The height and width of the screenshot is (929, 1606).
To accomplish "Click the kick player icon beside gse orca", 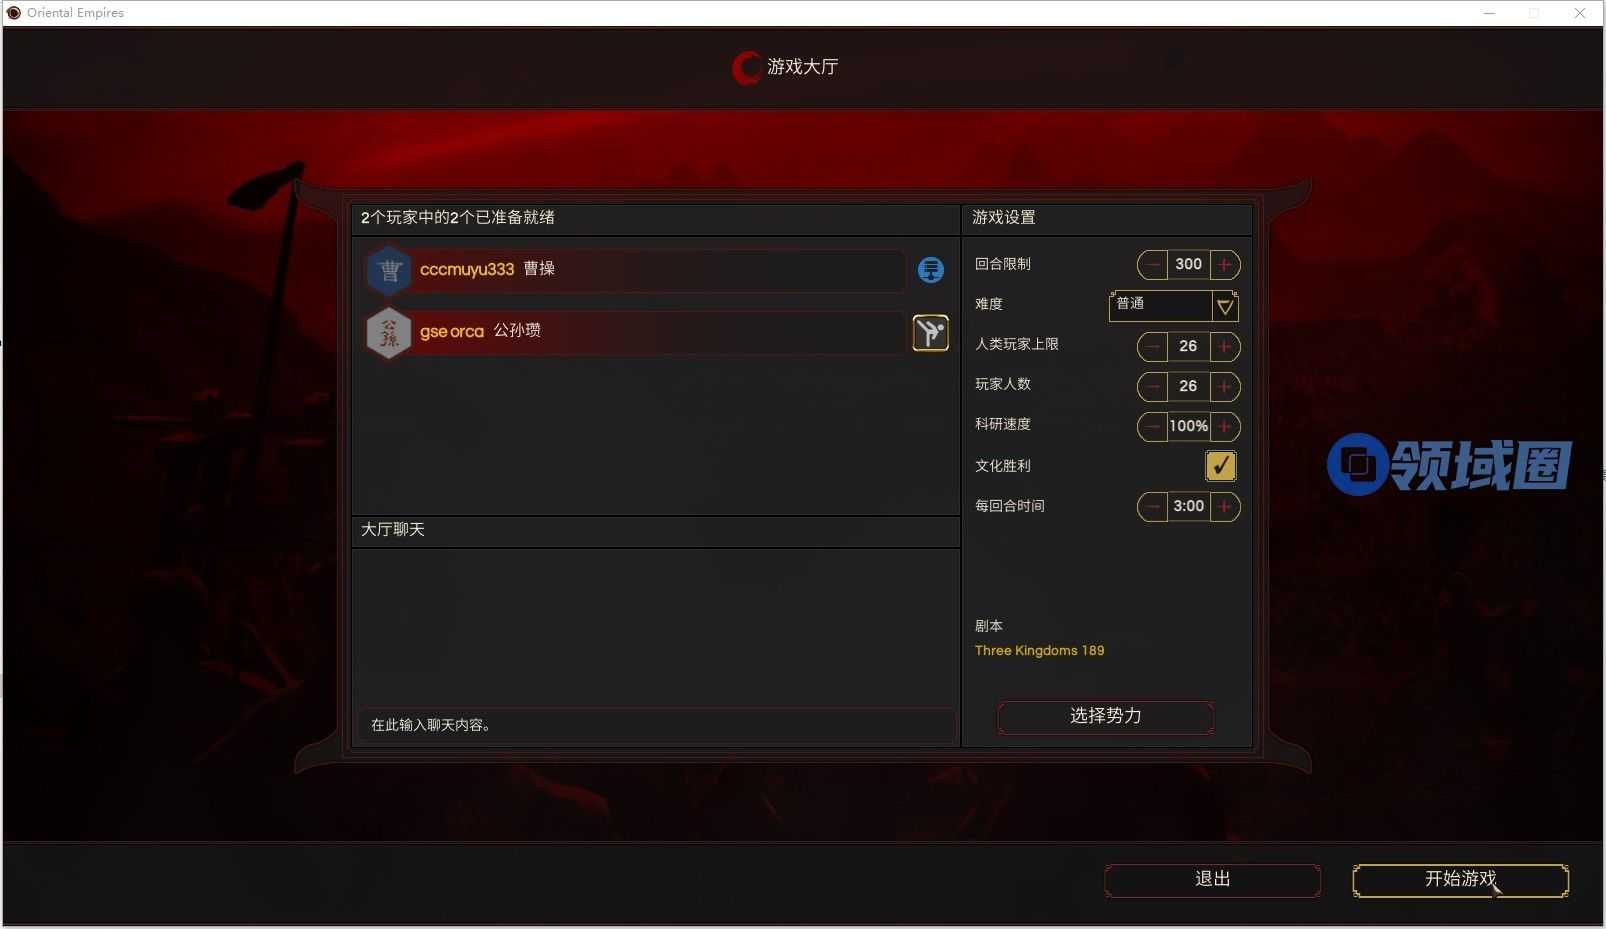I will click(931, 333).
